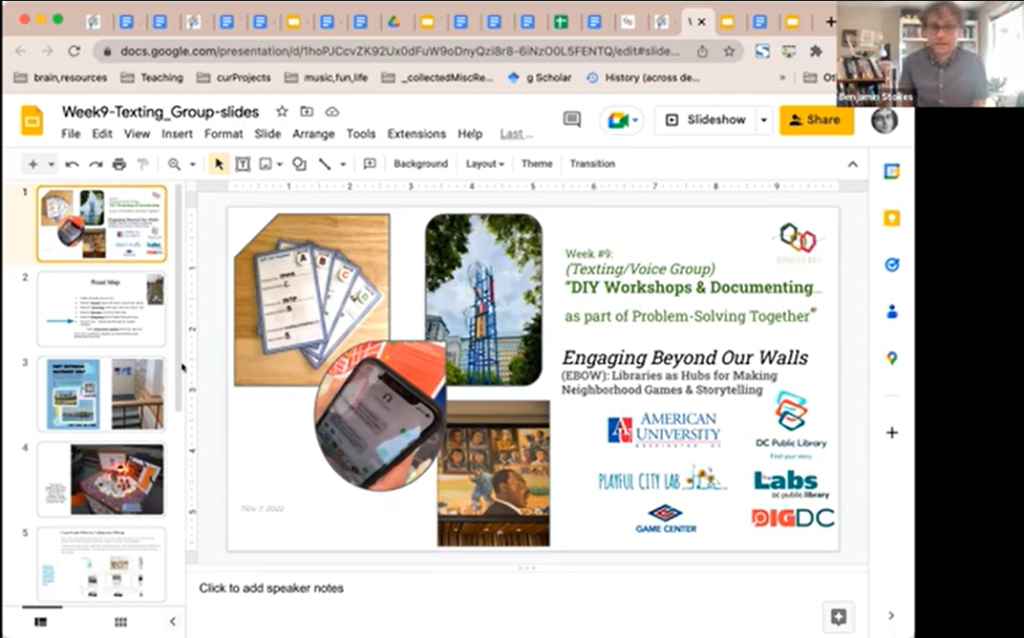Insert a Shape

(299, 165)
